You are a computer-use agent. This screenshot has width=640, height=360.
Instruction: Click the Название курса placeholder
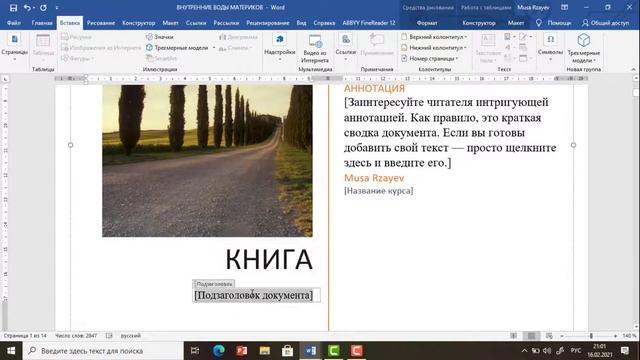coord(378,191)
